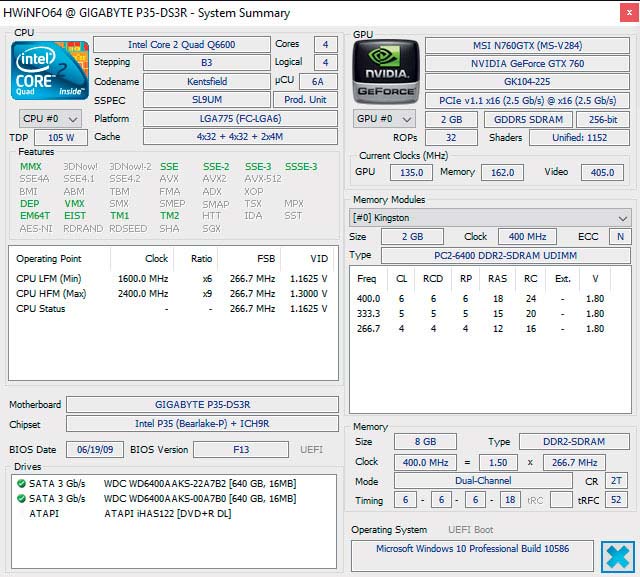Click the GPU clock value 135.0
The height and width of the screenshot is (577, 640).
tap(411, 173)
